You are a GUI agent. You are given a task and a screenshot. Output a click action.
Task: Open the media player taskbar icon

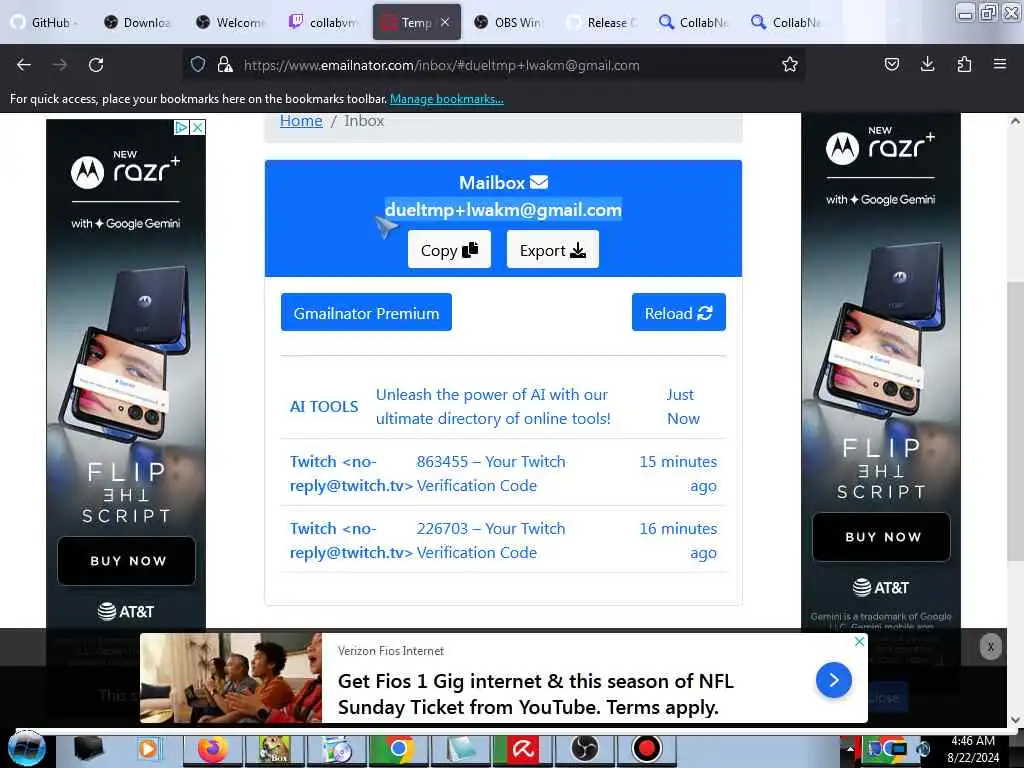149,749
